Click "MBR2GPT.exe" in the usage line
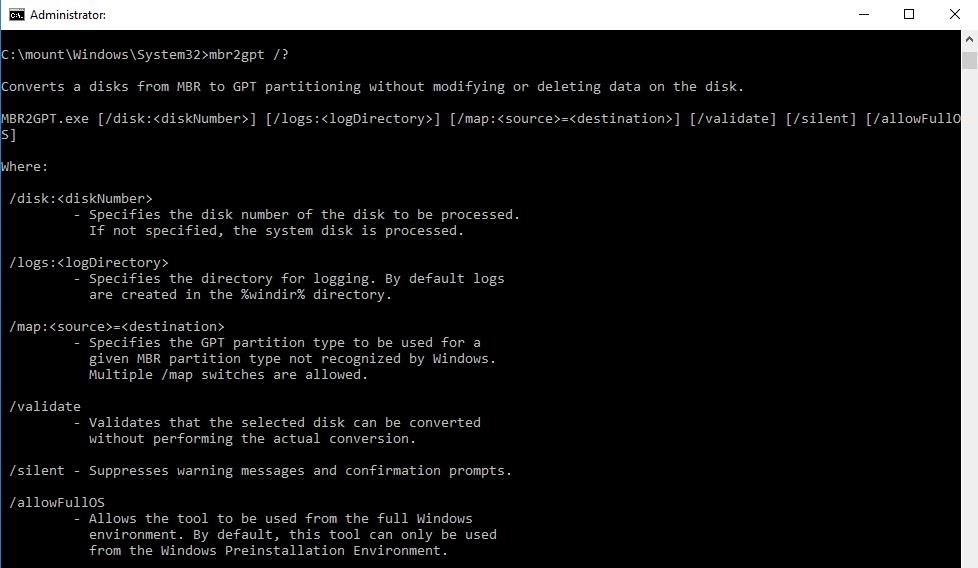The image size is (978, 568). (x=45, y=119)
